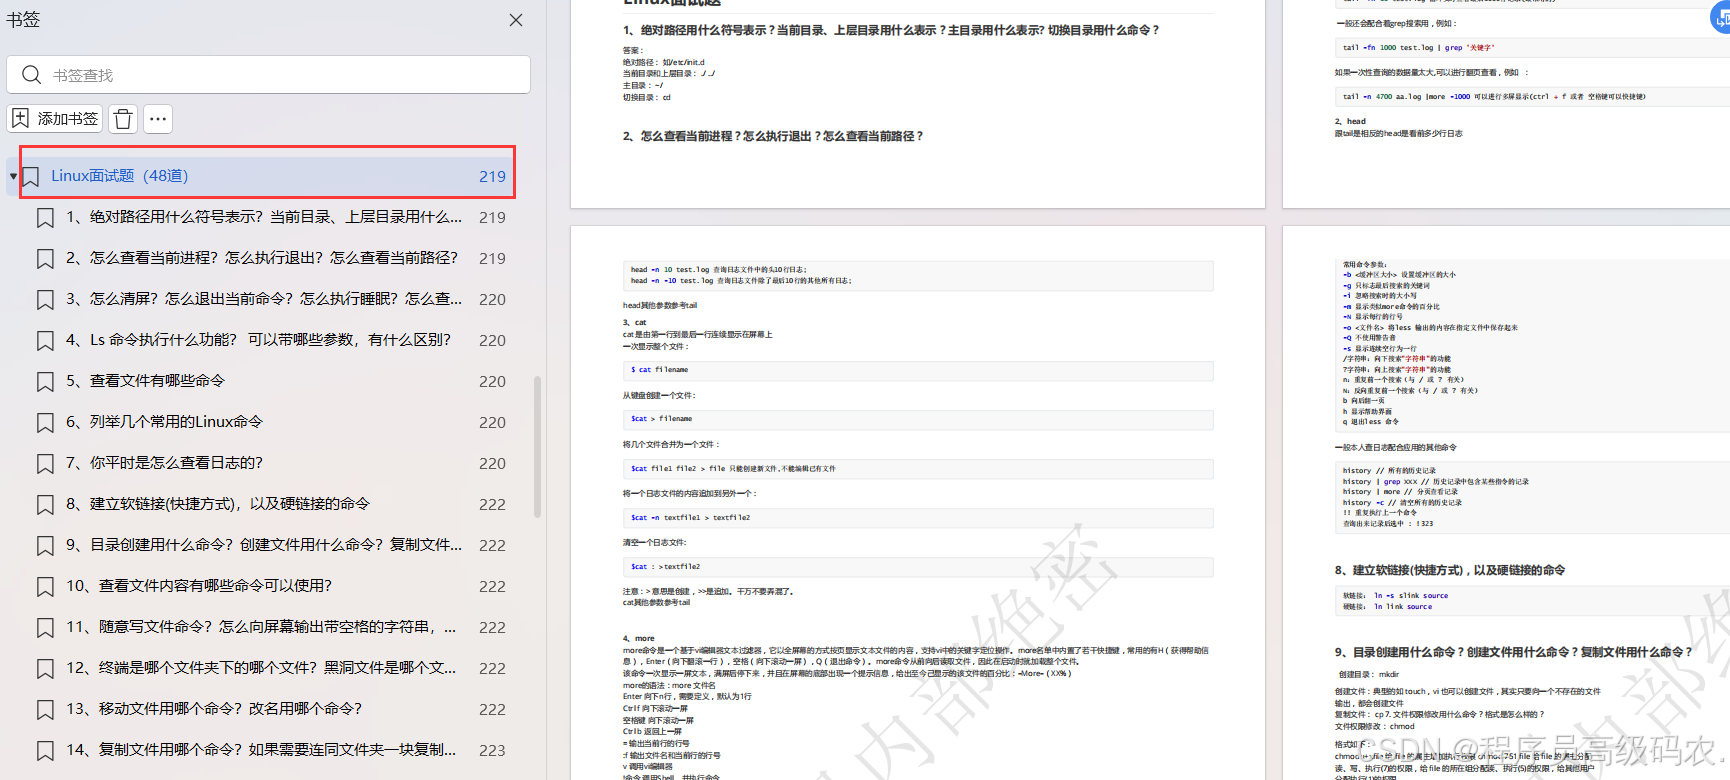Click bookmark icon of item 7、你平时是怎么查看日志的

click(x=45, y=464)
